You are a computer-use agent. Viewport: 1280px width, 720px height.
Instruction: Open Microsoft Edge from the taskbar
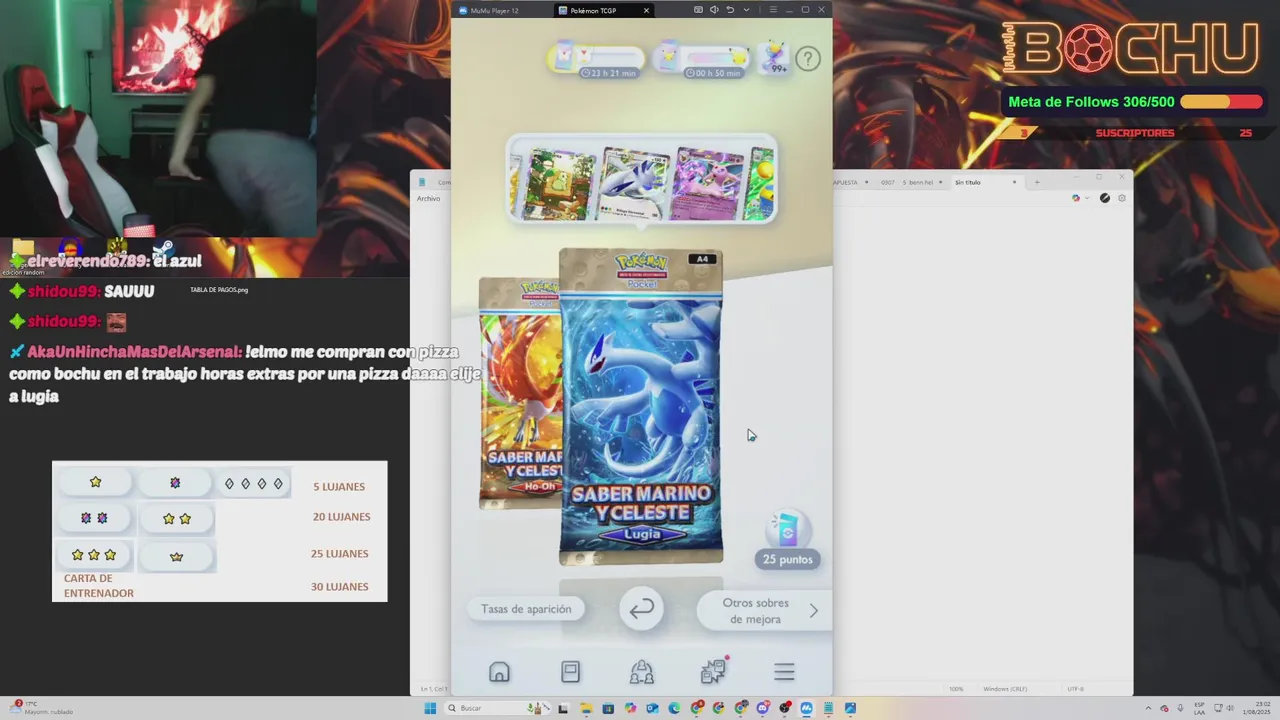[674, 708]
